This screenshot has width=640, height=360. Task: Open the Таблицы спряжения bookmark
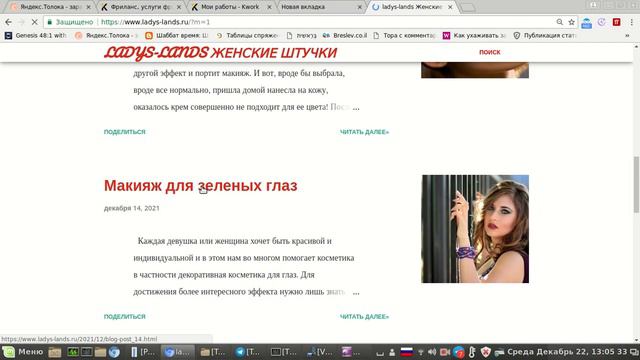[x=247, y=36]
